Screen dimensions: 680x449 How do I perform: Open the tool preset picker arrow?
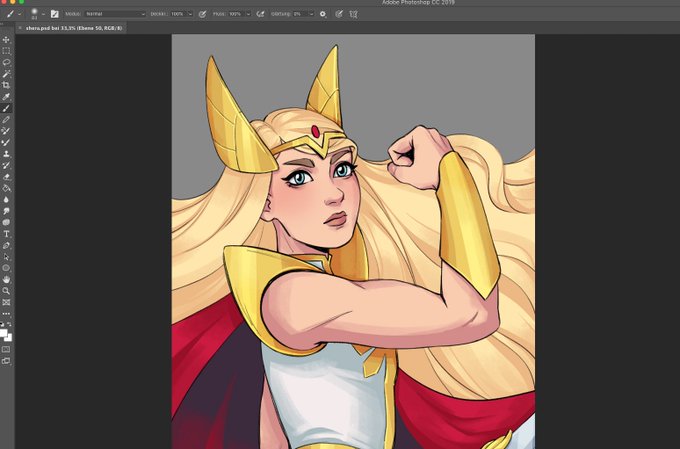[x=19, y=14]
